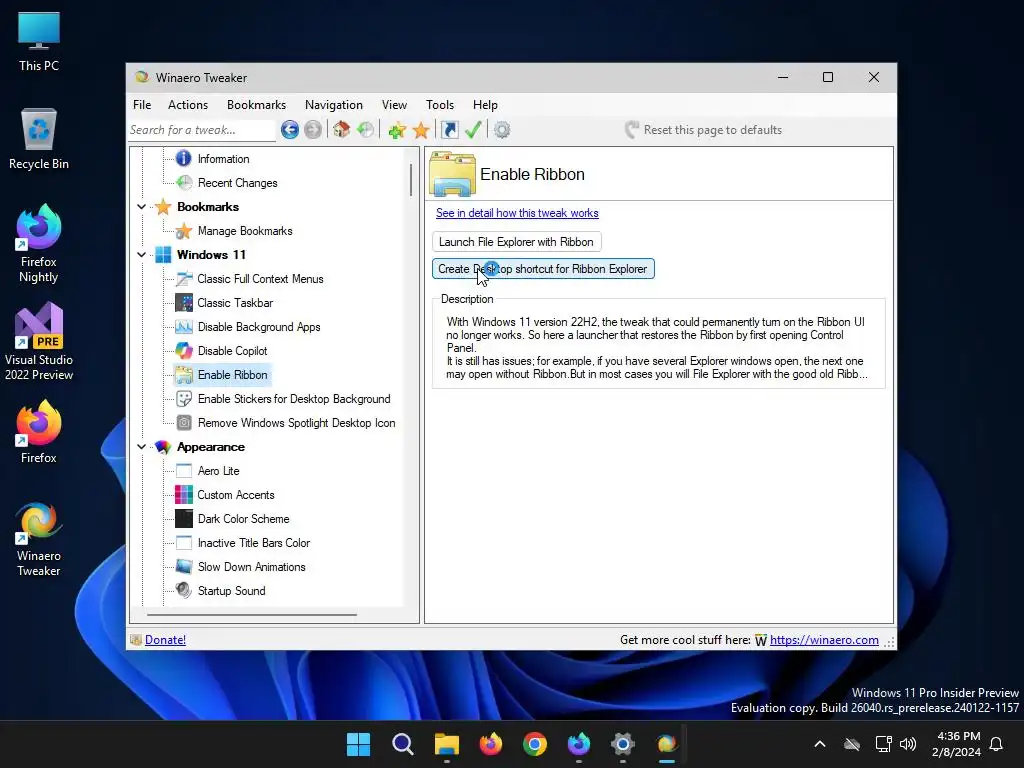Open the Navigation menu
Screen dimensions: 1024x768
[333, 104]
